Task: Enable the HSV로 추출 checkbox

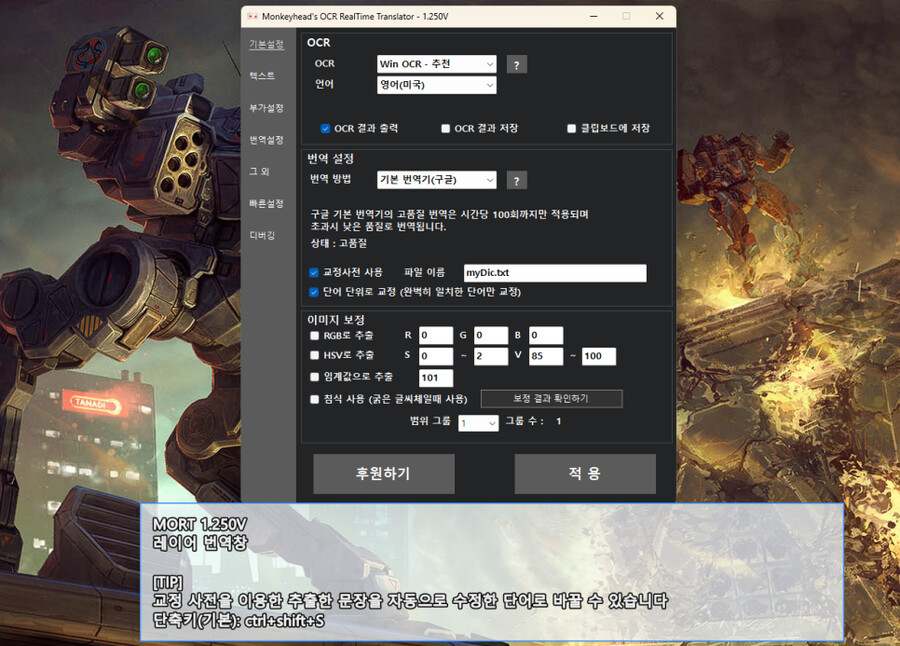Action: pyautogui.click(x=315, y=355)
